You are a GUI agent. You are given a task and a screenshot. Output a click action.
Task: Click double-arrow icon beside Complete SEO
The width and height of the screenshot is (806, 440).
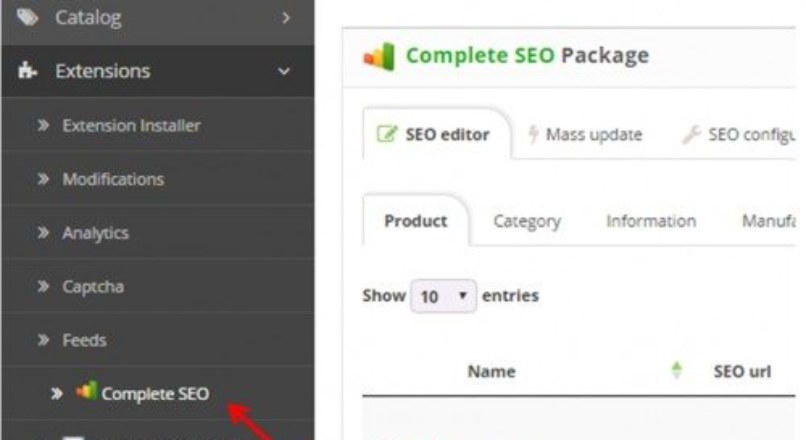(57, 394)
